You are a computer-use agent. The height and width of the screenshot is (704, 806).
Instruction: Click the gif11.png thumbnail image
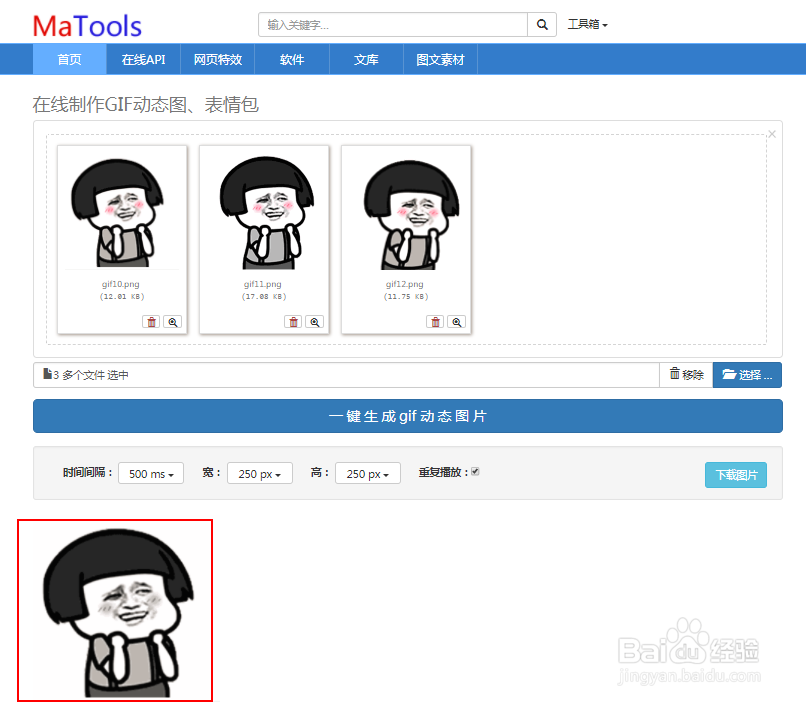click(264, 211)
